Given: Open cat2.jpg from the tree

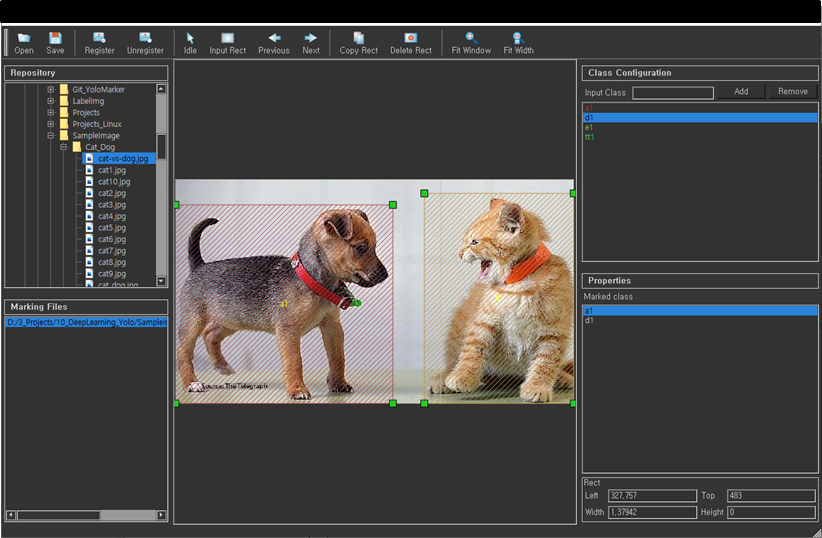Looking at the screenshot, I should 112,193.
